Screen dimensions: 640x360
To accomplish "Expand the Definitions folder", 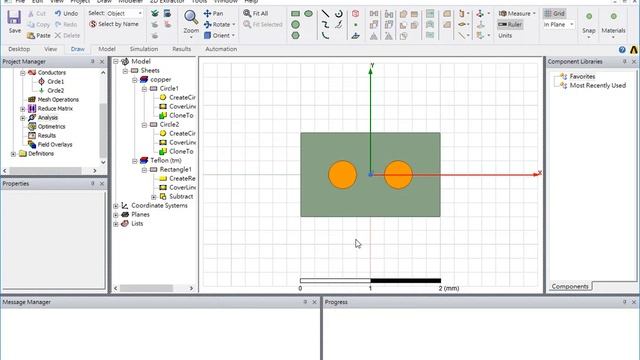I will (13, 154).
